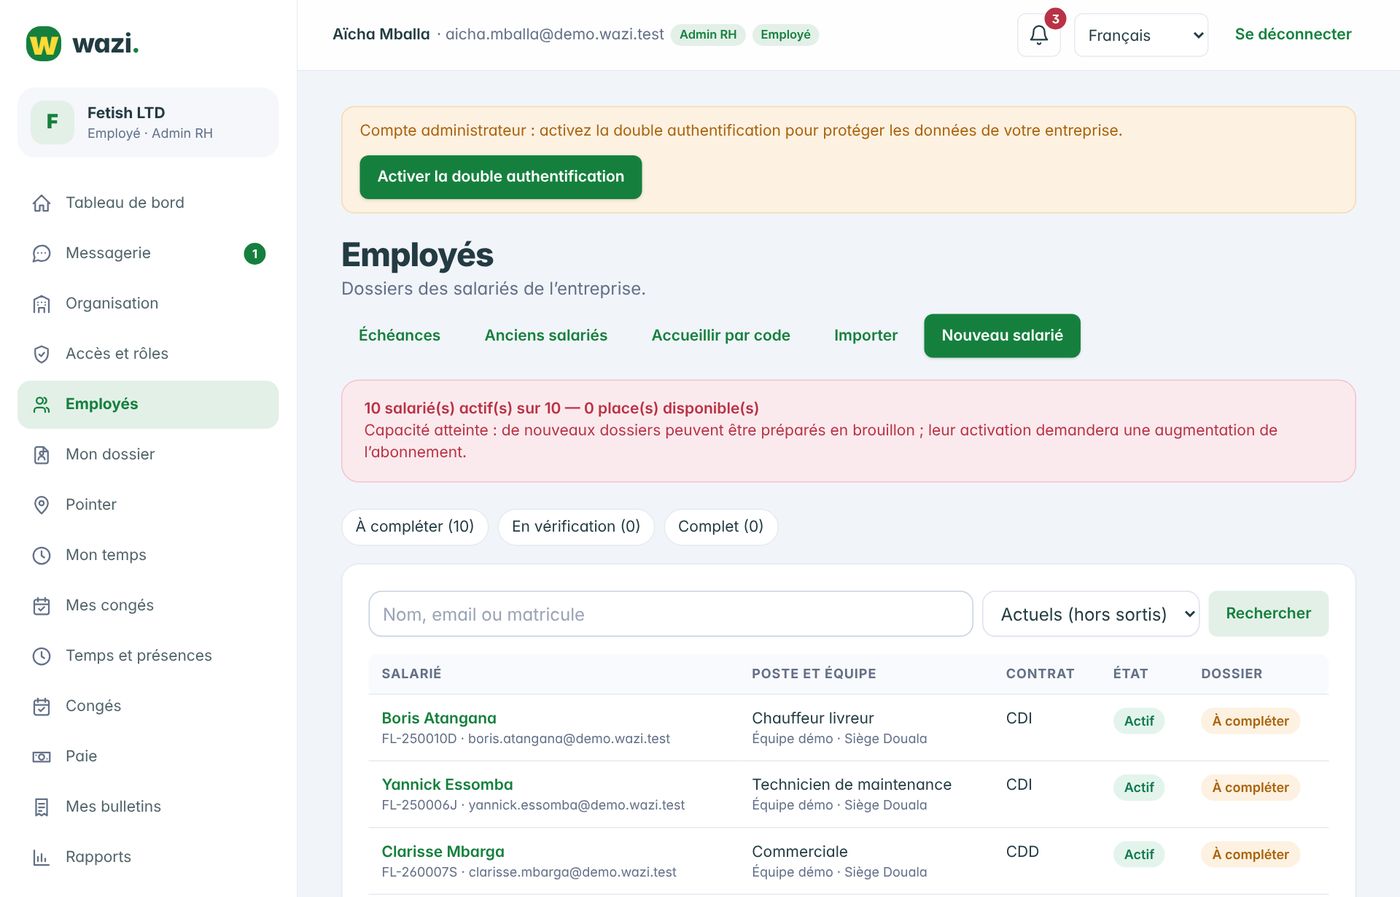Open the Fetish LTD company switcher
1400x897 pixels.
coord(148,122)
